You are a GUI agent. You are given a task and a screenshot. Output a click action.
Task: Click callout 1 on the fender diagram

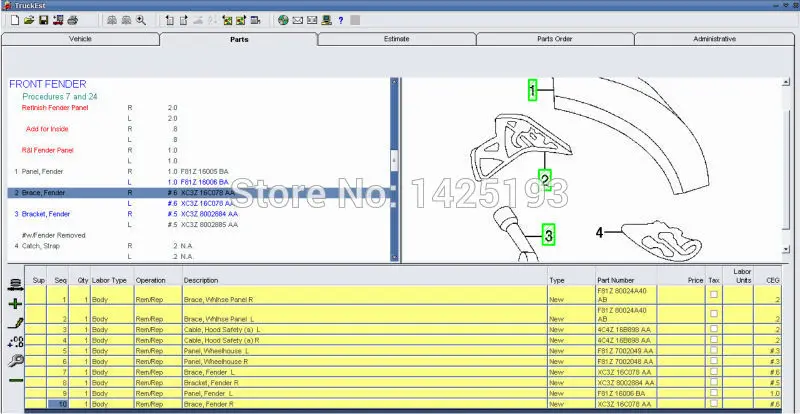pos(532,91)
